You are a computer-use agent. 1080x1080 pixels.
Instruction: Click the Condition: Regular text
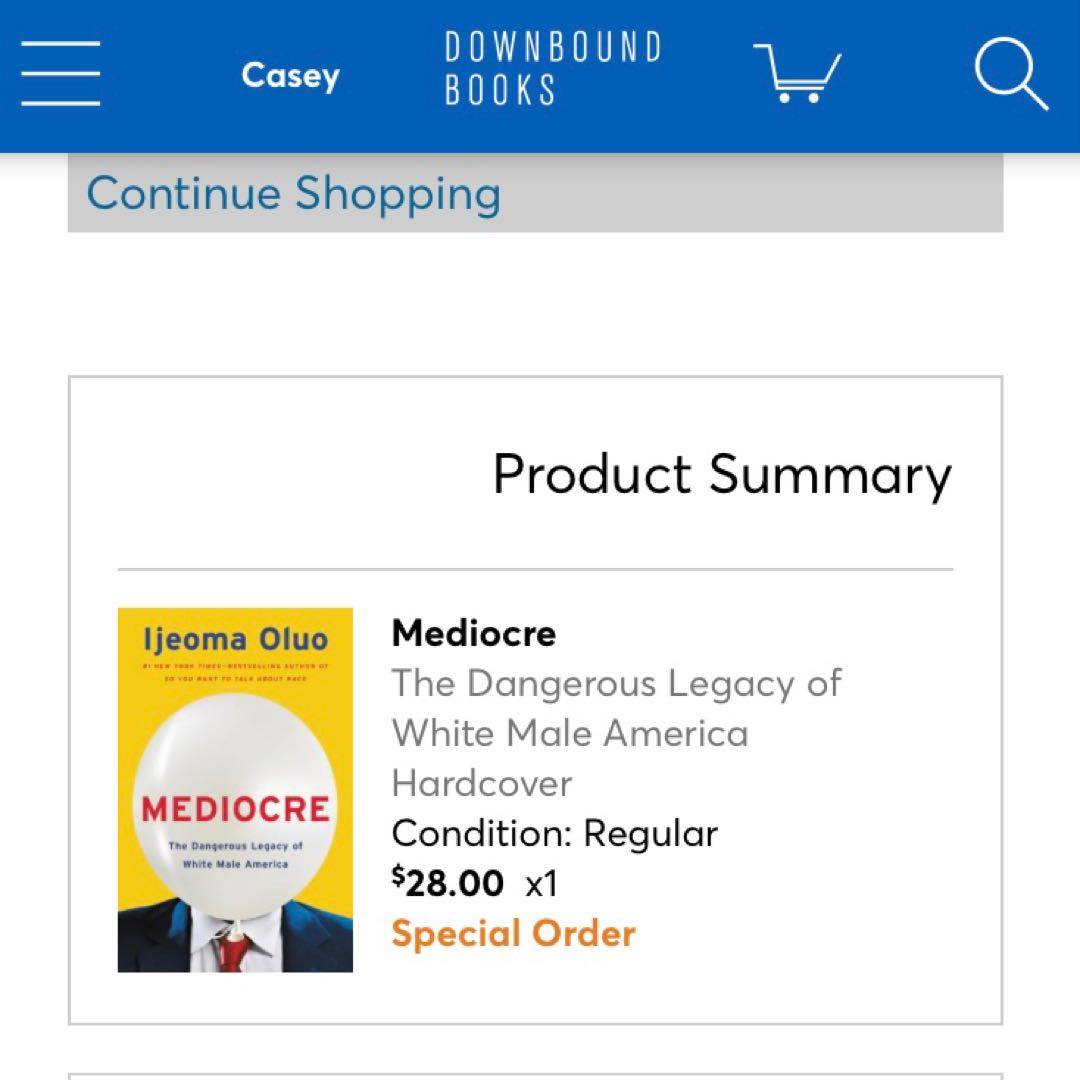554,833
